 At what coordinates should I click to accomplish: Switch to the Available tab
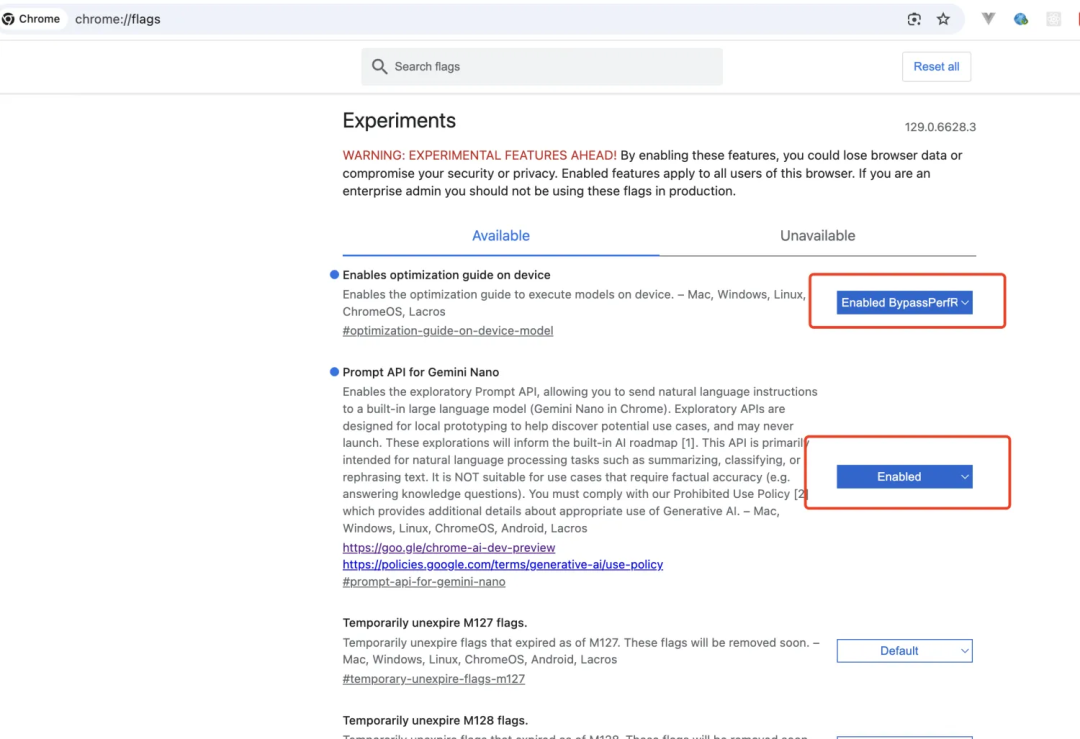(500, 236)
